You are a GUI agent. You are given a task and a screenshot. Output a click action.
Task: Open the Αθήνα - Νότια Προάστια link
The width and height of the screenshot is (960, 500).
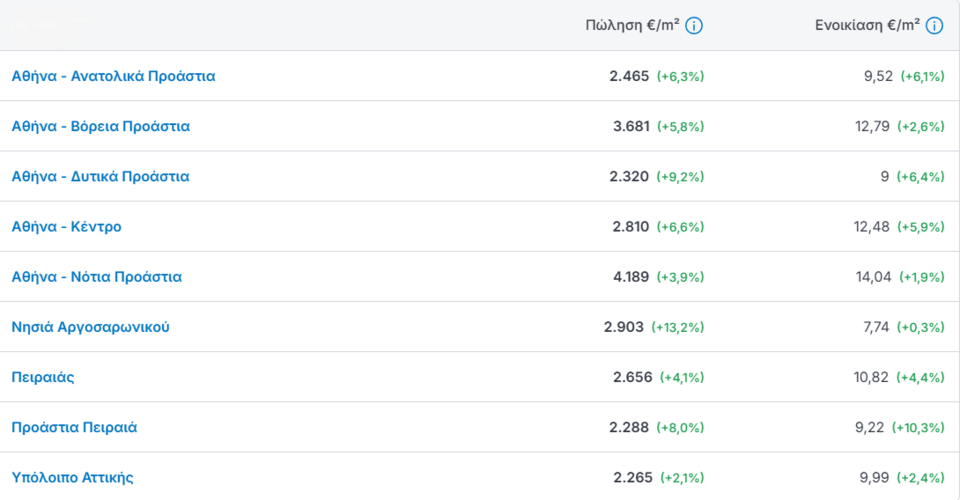click(97, 277)
